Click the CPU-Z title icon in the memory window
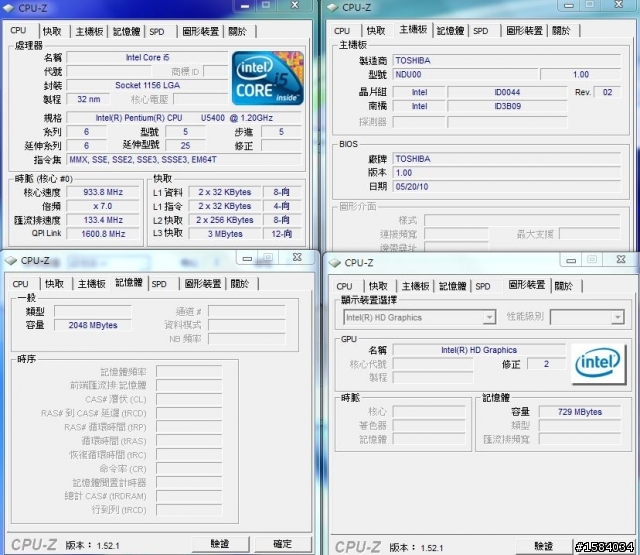The image size is (640, 555). click(x=11, y=260)
